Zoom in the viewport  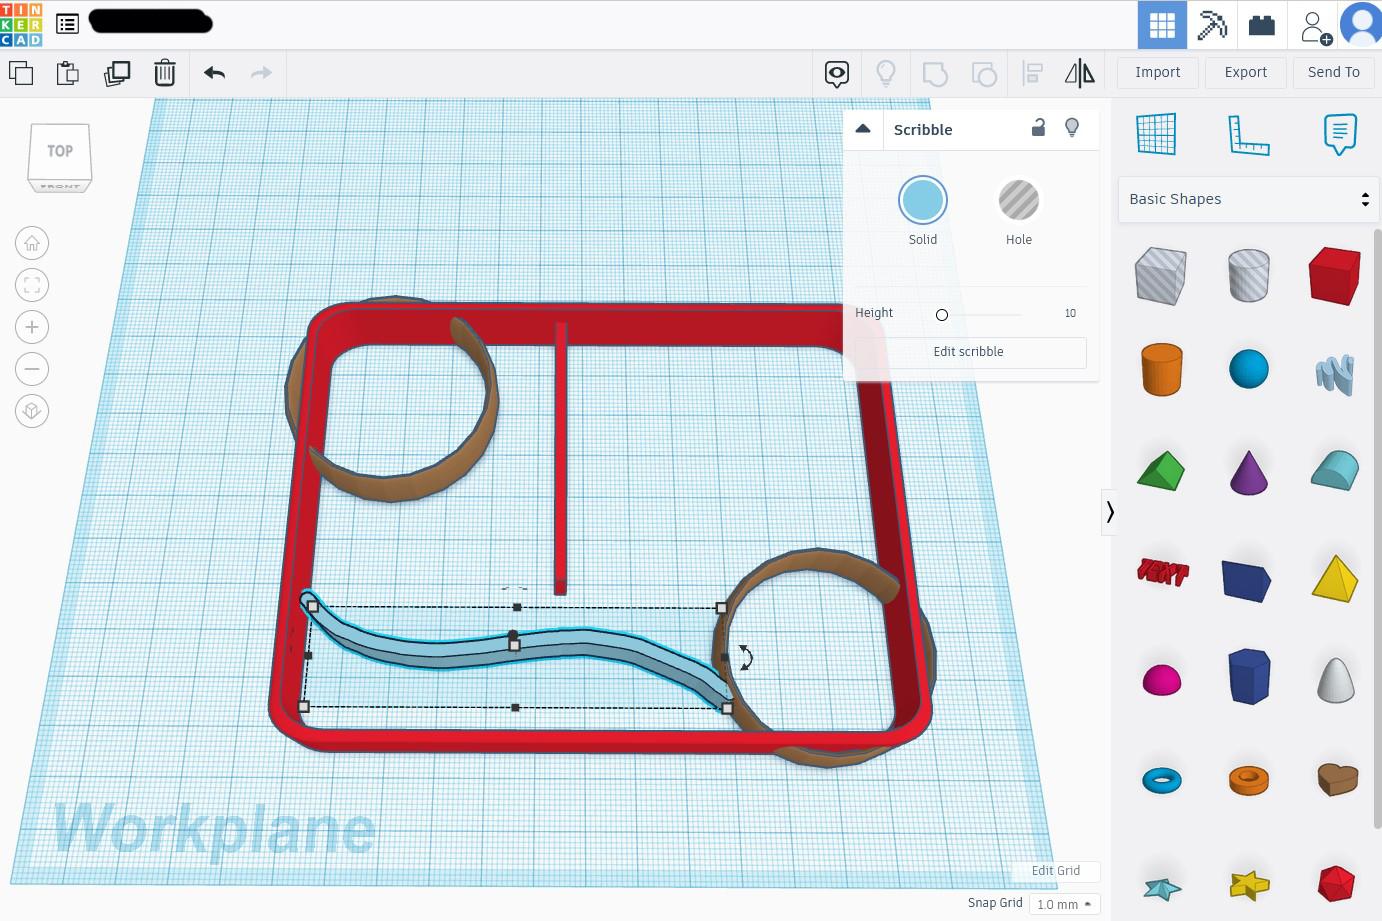32,327
